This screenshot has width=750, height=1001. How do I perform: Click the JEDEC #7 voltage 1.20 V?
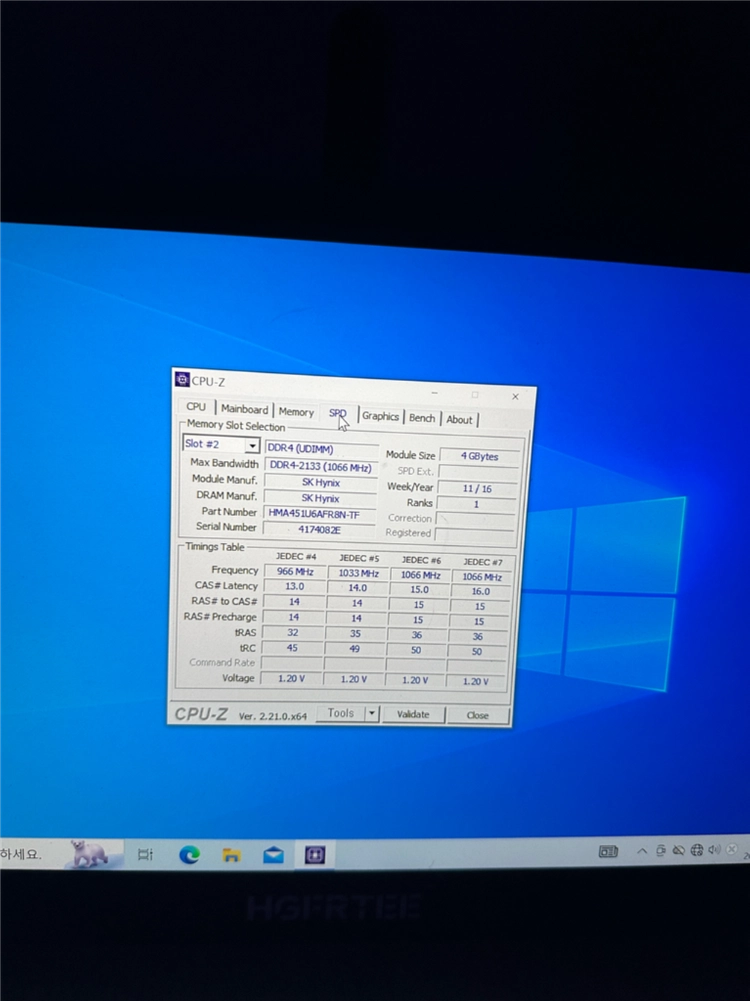tap(476, 682)
